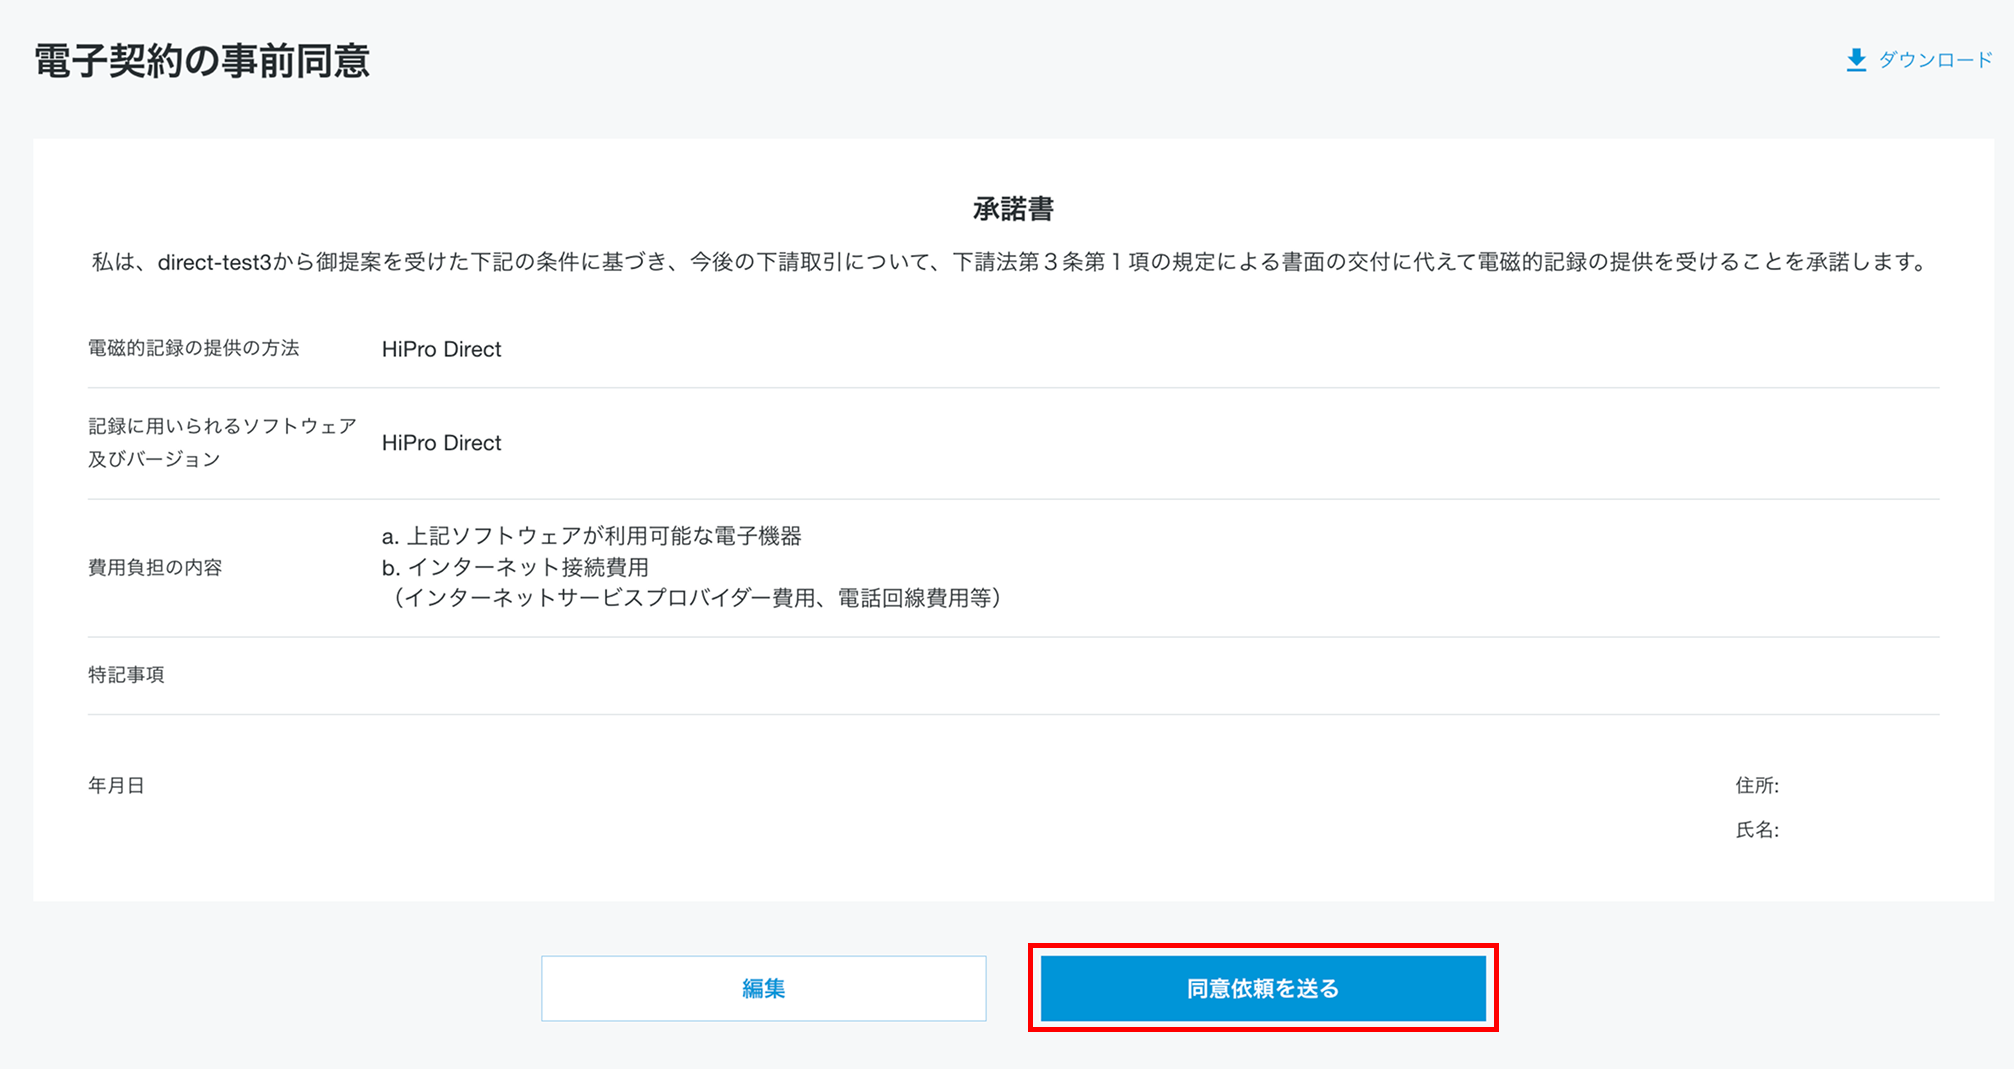
Task: Click the empty area beside 特記事項
Action: click(1000, 675)
